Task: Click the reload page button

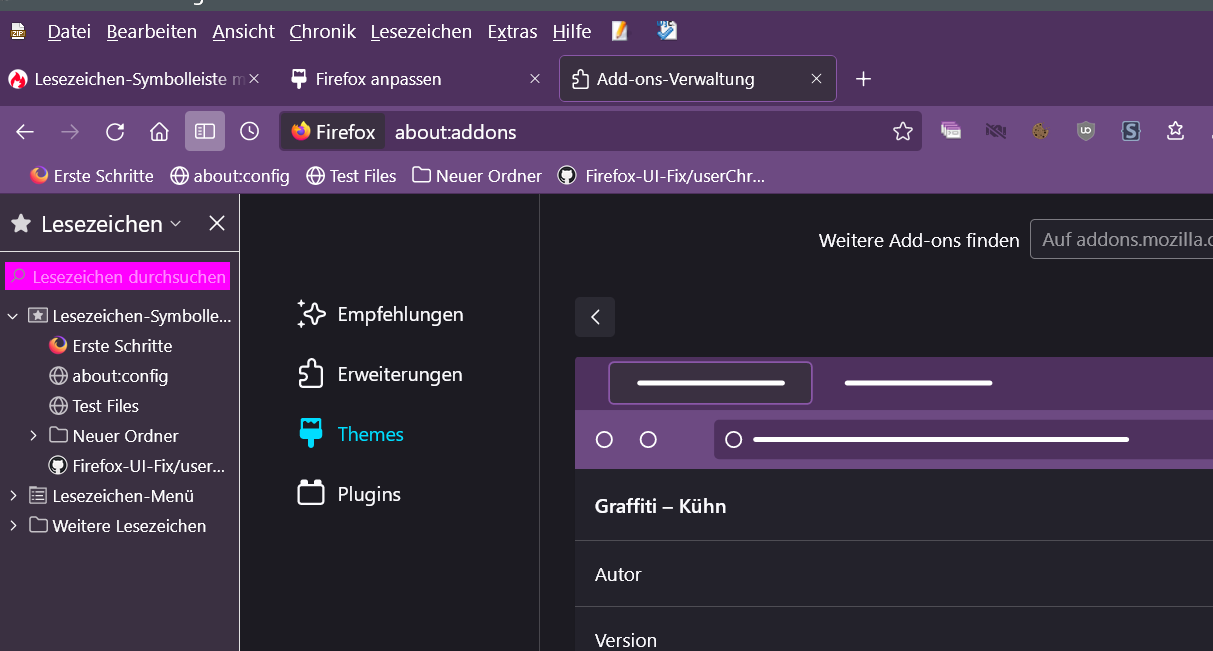Action: [x=115, y=132]
